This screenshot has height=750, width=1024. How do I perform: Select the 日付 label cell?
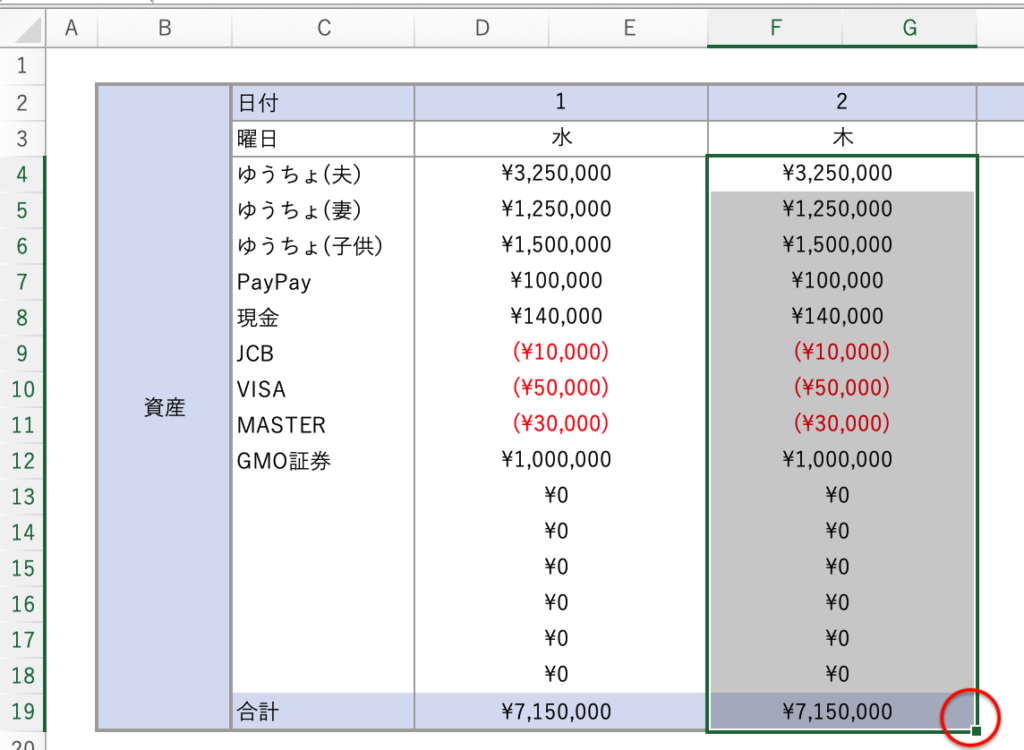point(322,102)
